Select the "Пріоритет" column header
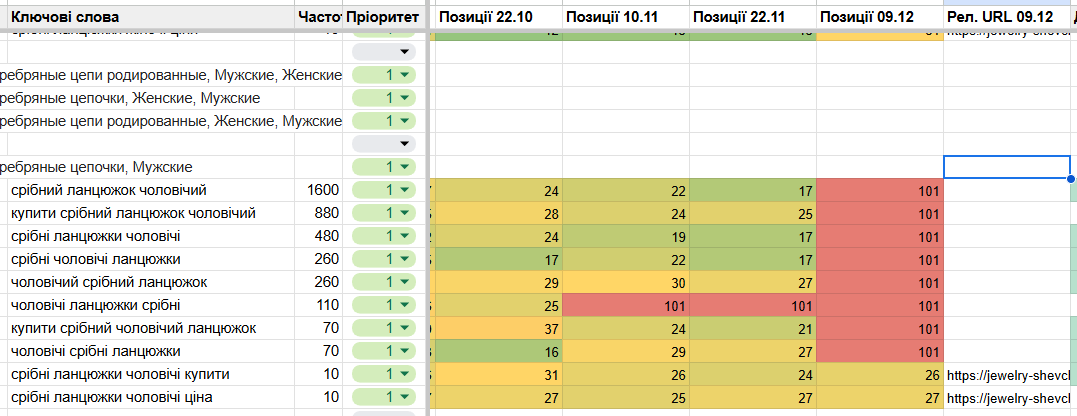Viewport: 1077px width, 416px height. click(x=384, y=18)
